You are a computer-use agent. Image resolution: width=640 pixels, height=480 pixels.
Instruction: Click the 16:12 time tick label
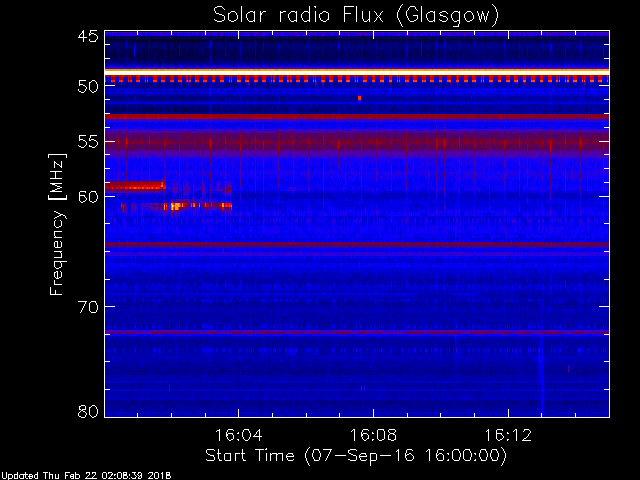(x=508, y=435)
